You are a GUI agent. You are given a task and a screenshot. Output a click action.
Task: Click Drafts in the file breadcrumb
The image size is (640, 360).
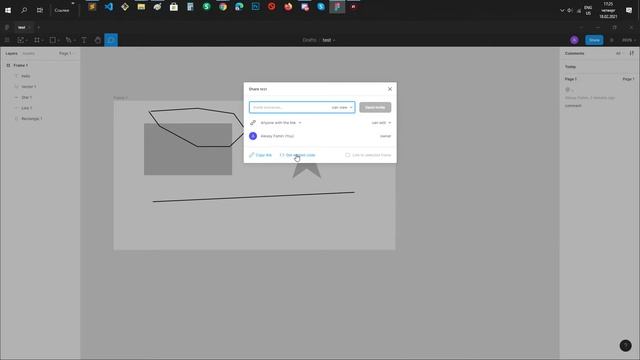309,40
